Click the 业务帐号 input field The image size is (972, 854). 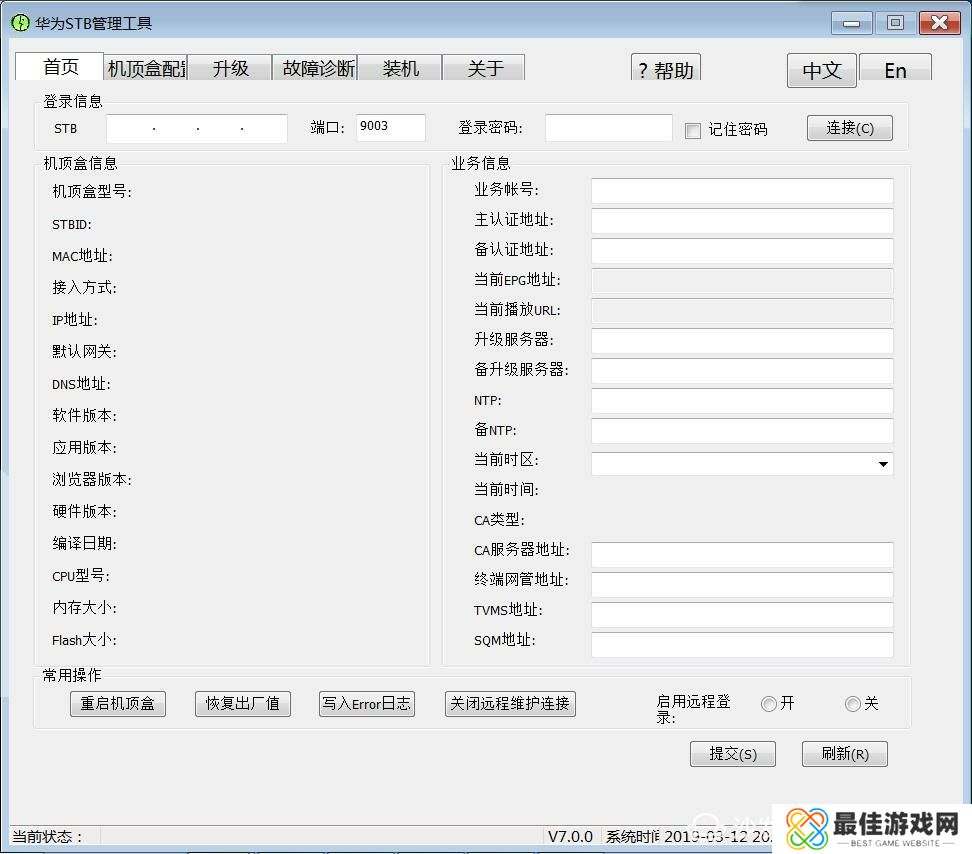741,191
